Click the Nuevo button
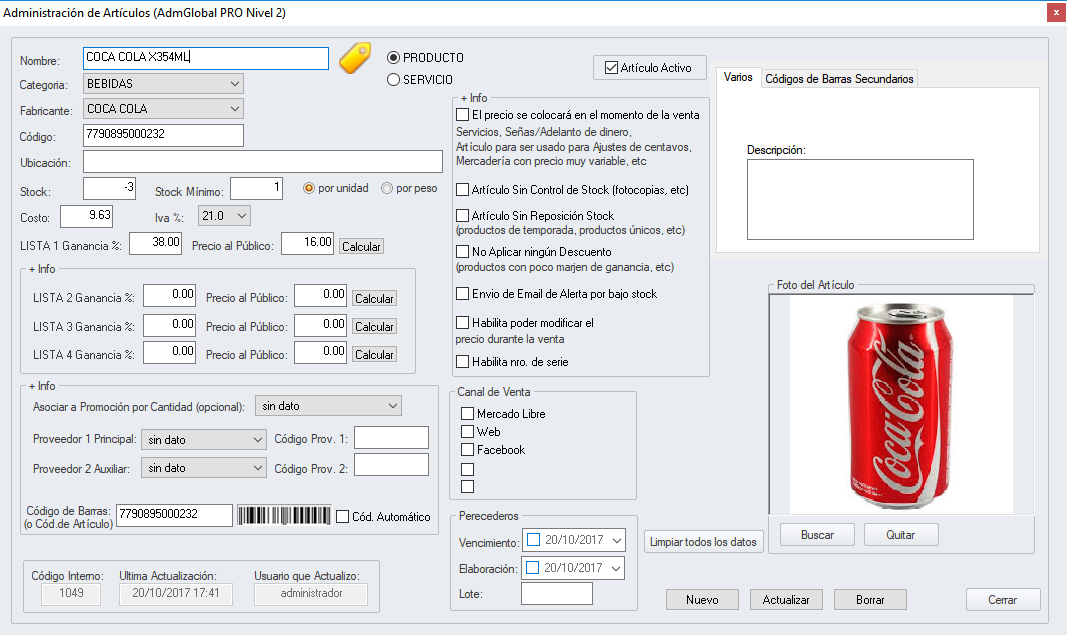1067x635 pixels. tap(702, 600)
